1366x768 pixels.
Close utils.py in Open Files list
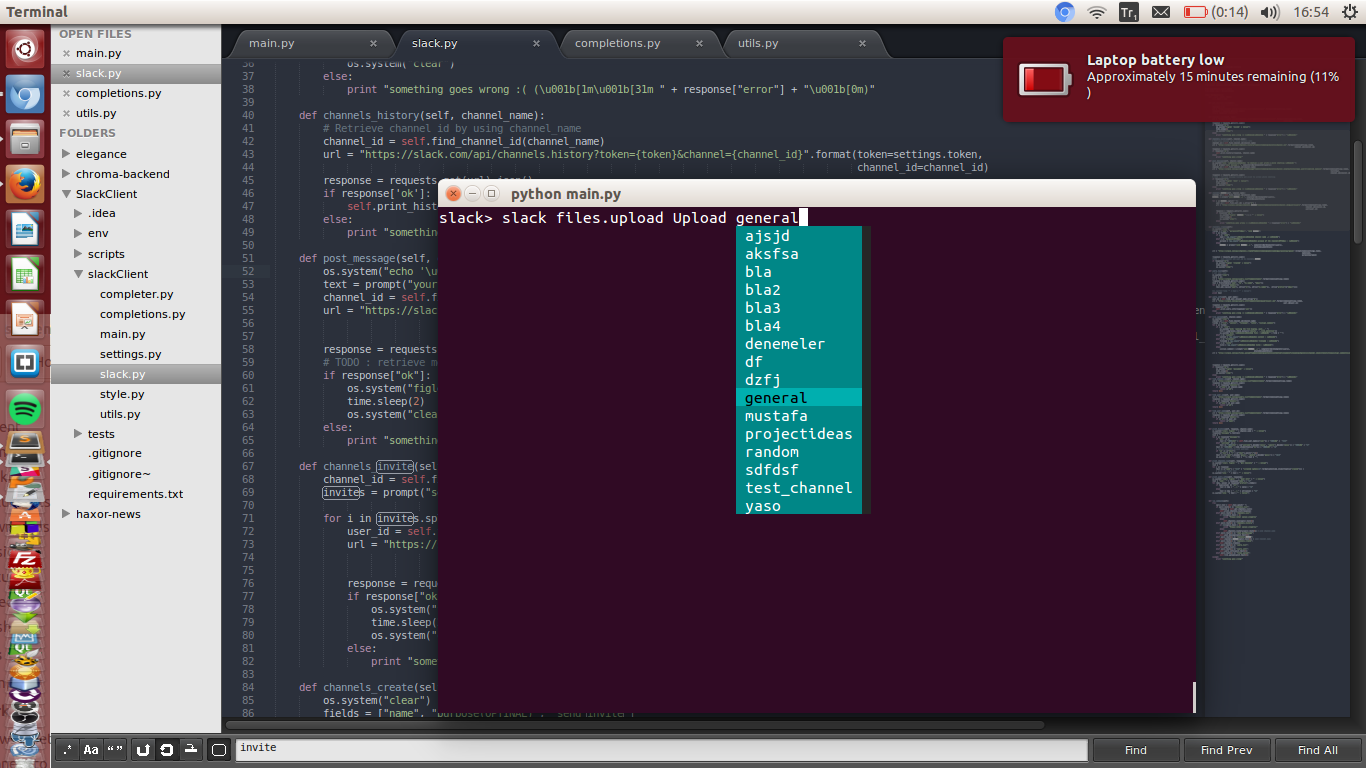coord(66,114)
